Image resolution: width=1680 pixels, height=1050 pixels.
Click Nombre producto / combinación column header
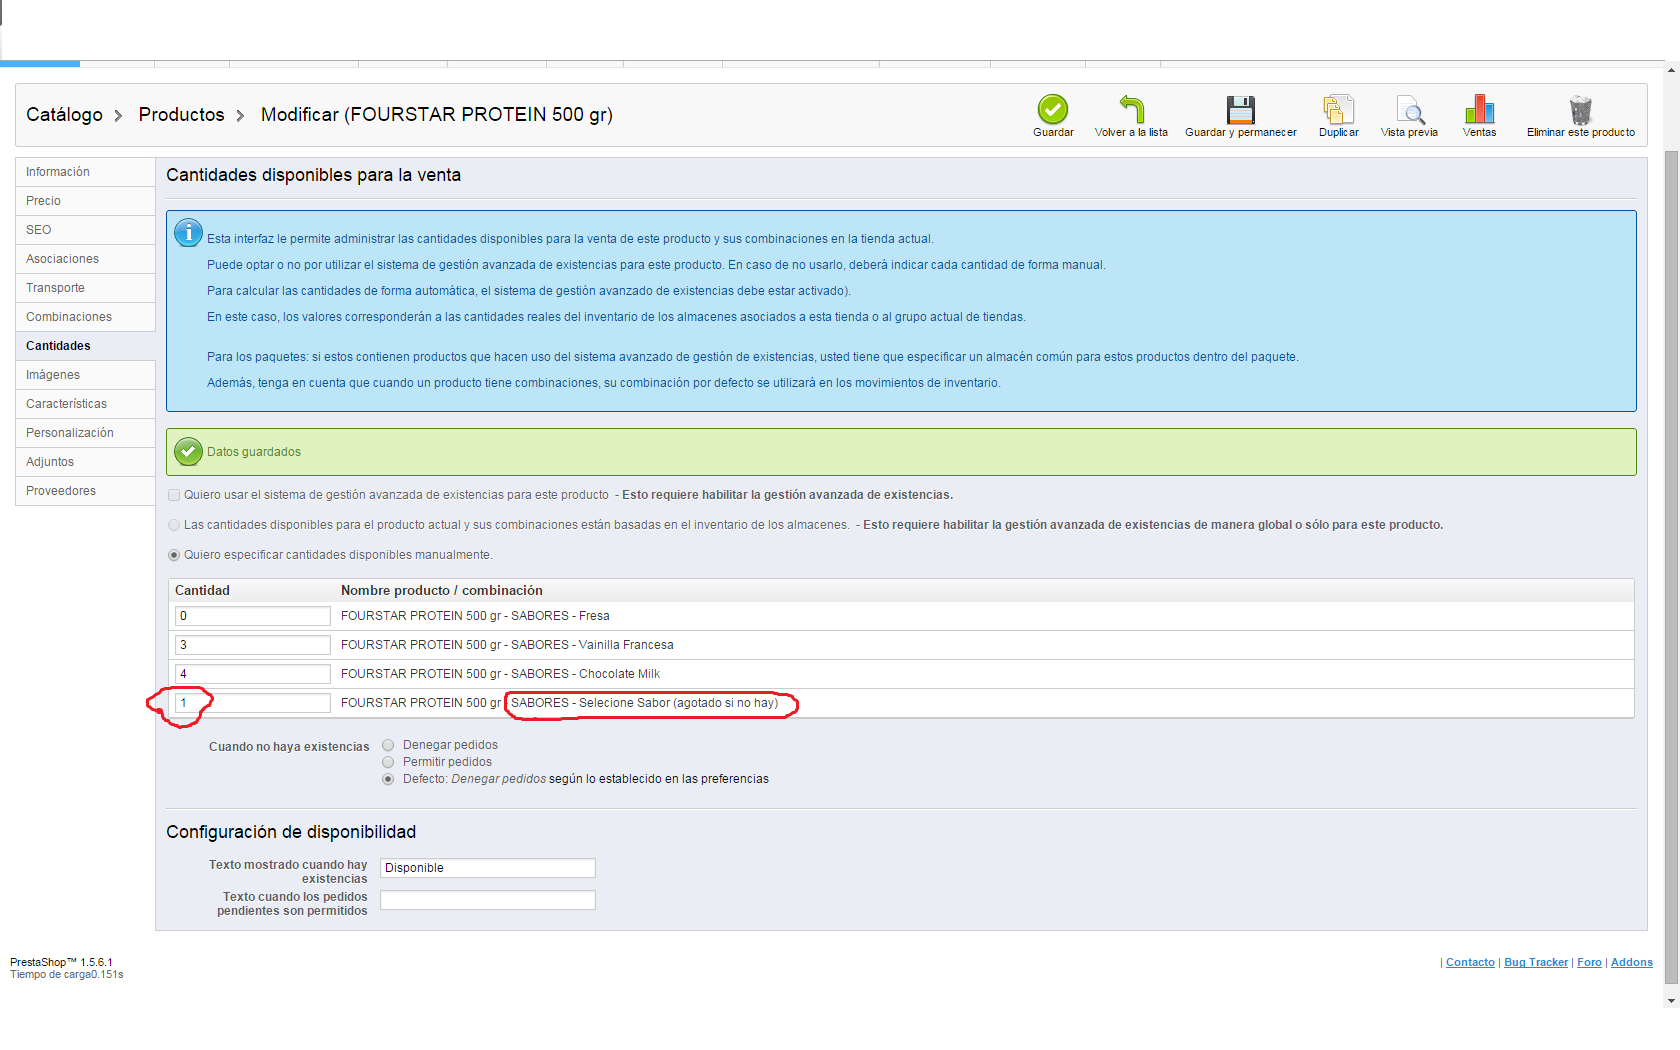point(442,591)
